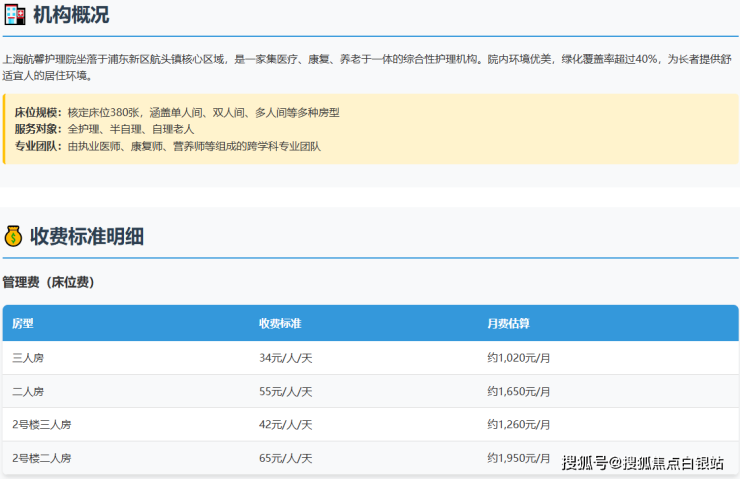
Task: Click the 收费标准 column header
Action: click(280, 324)
